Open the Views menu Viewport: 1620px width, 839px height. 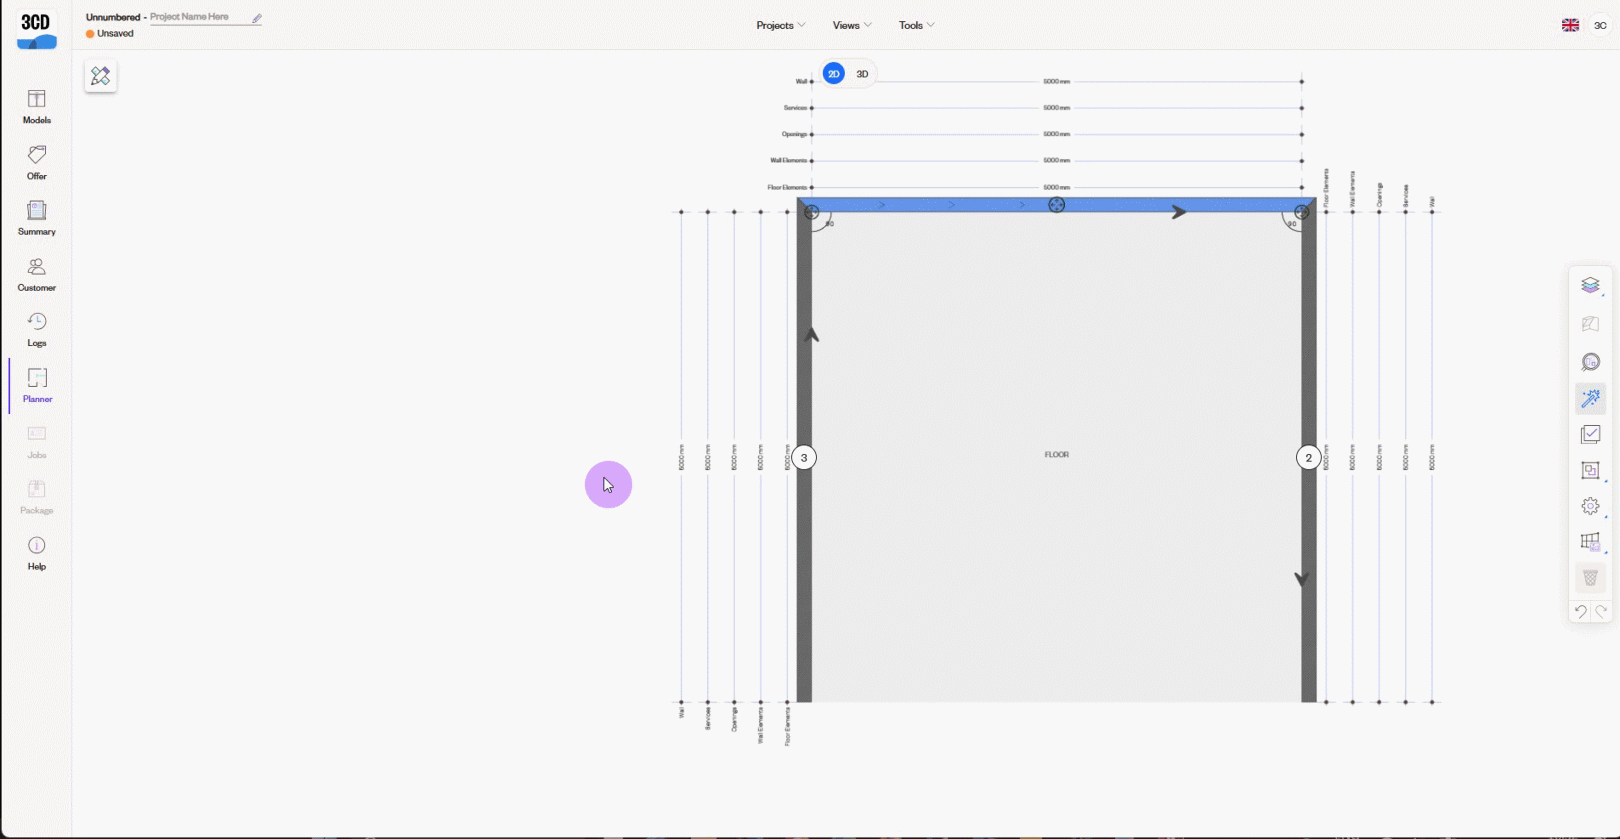click(852, 25)
